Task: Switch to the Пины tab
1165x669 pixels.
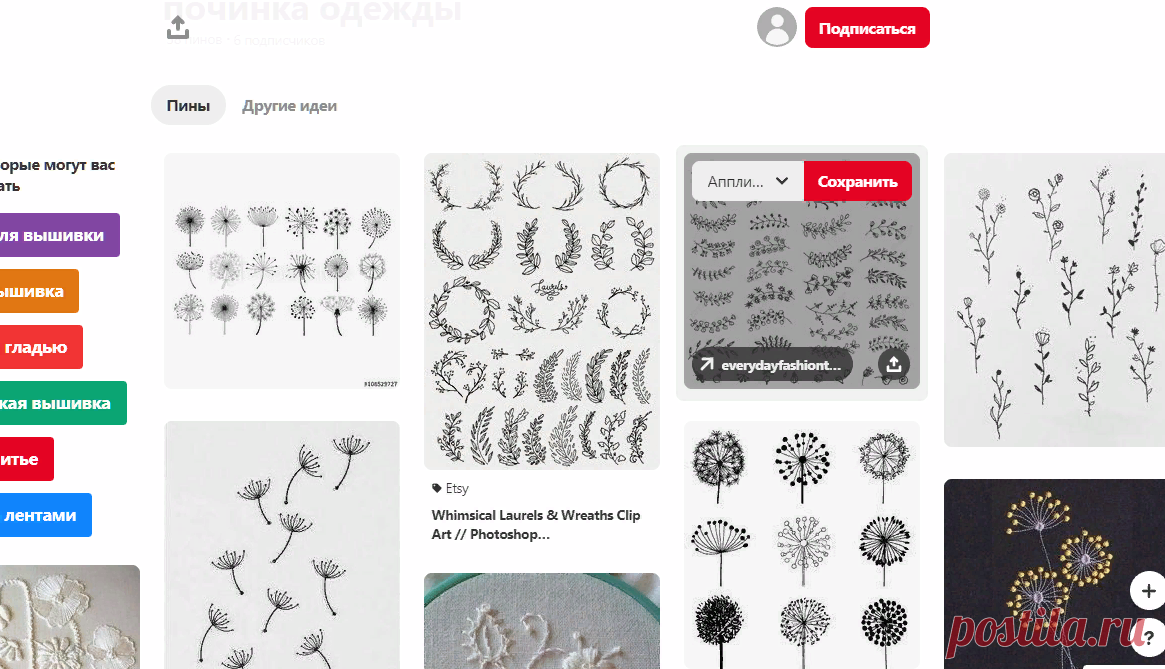Action: [x=188, y=106]
